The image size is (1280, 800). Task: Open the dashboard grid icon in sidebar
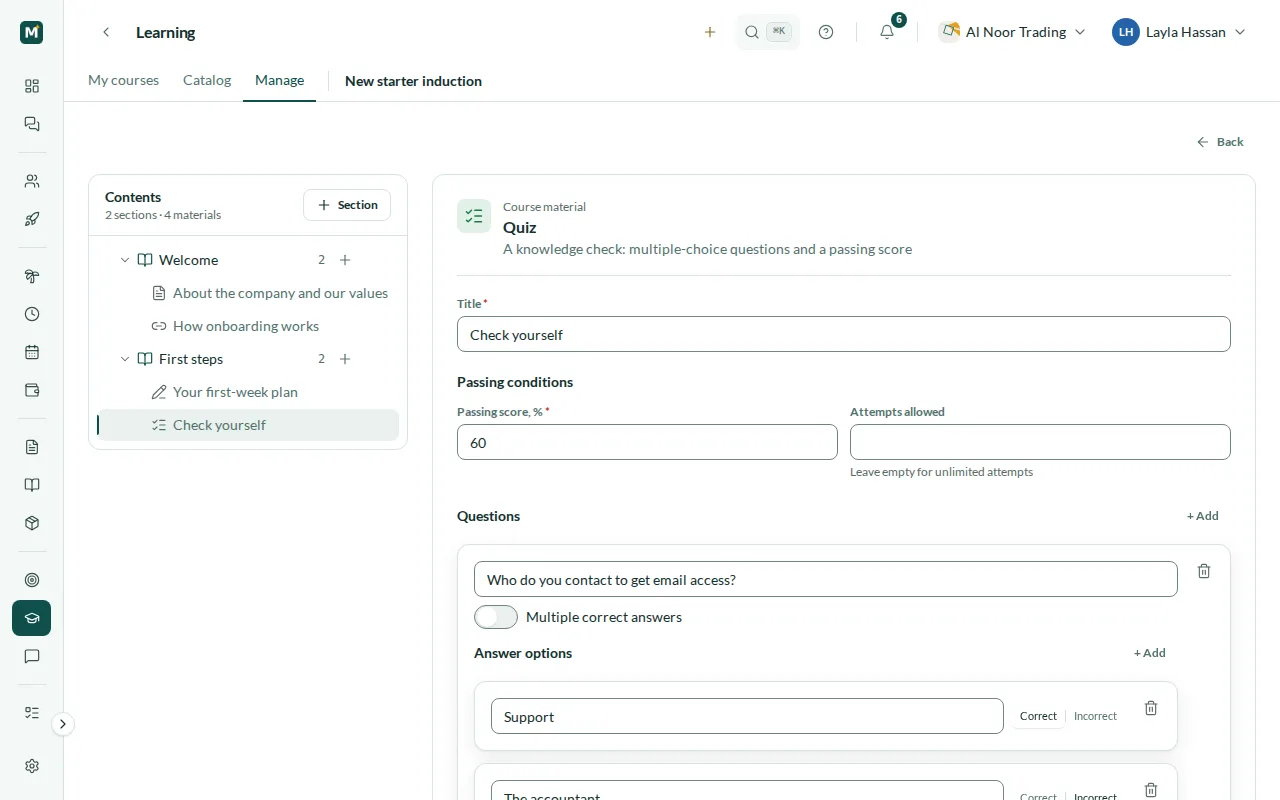point(32,86)
